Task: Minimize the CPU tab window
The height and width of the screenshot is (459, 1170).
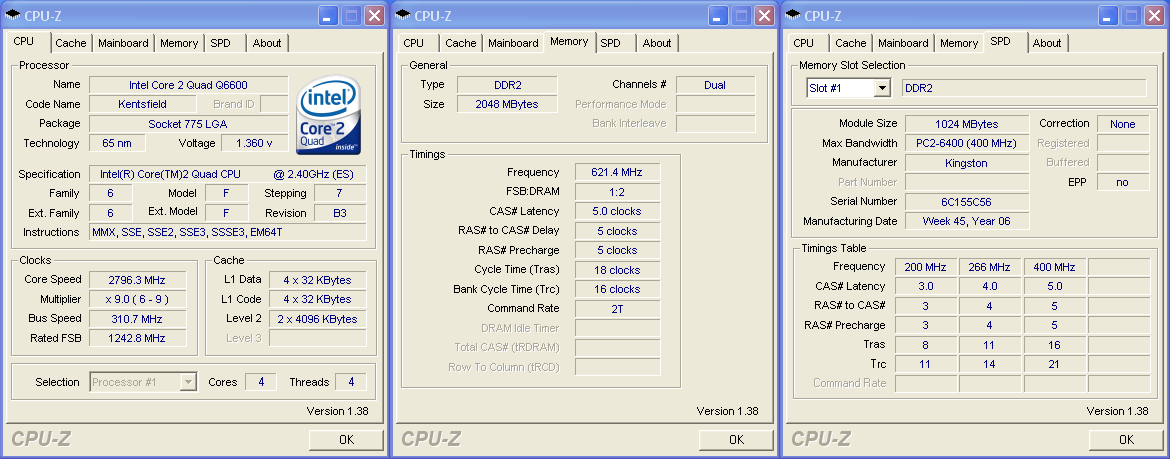Action: tap(330, 15)
